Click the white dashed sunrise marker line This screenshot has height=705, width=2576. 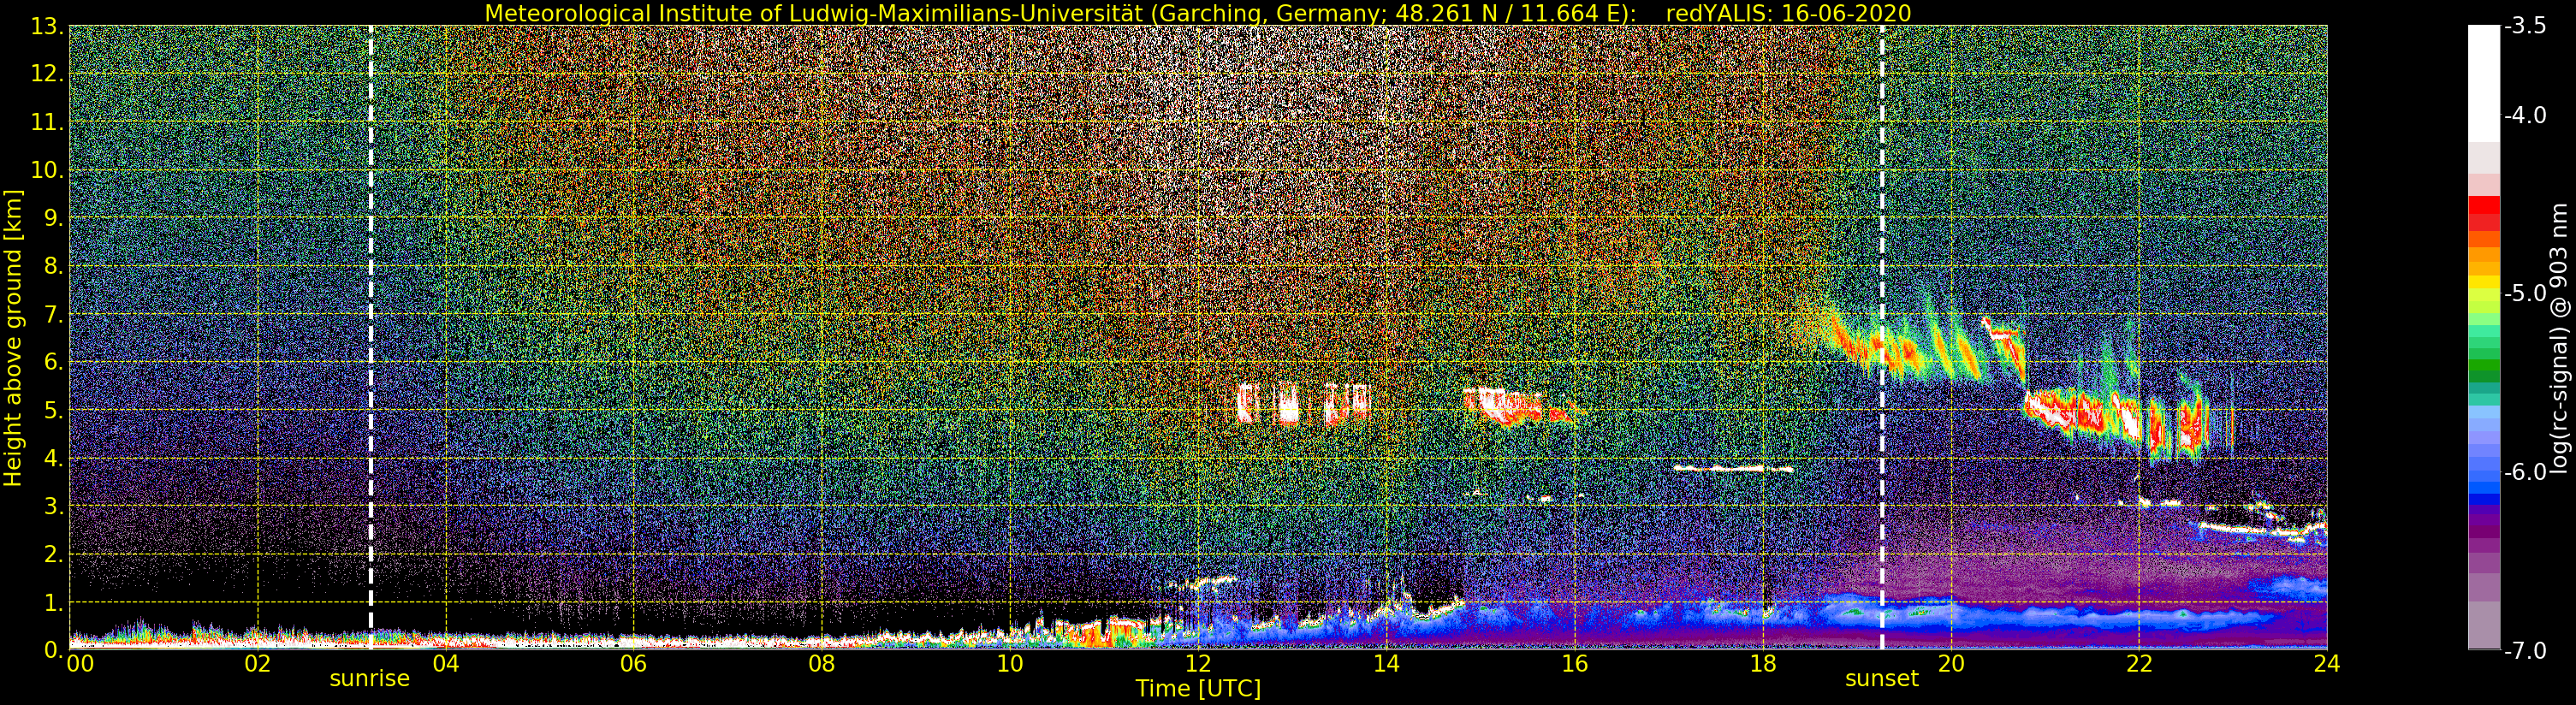tap(371, 338)
